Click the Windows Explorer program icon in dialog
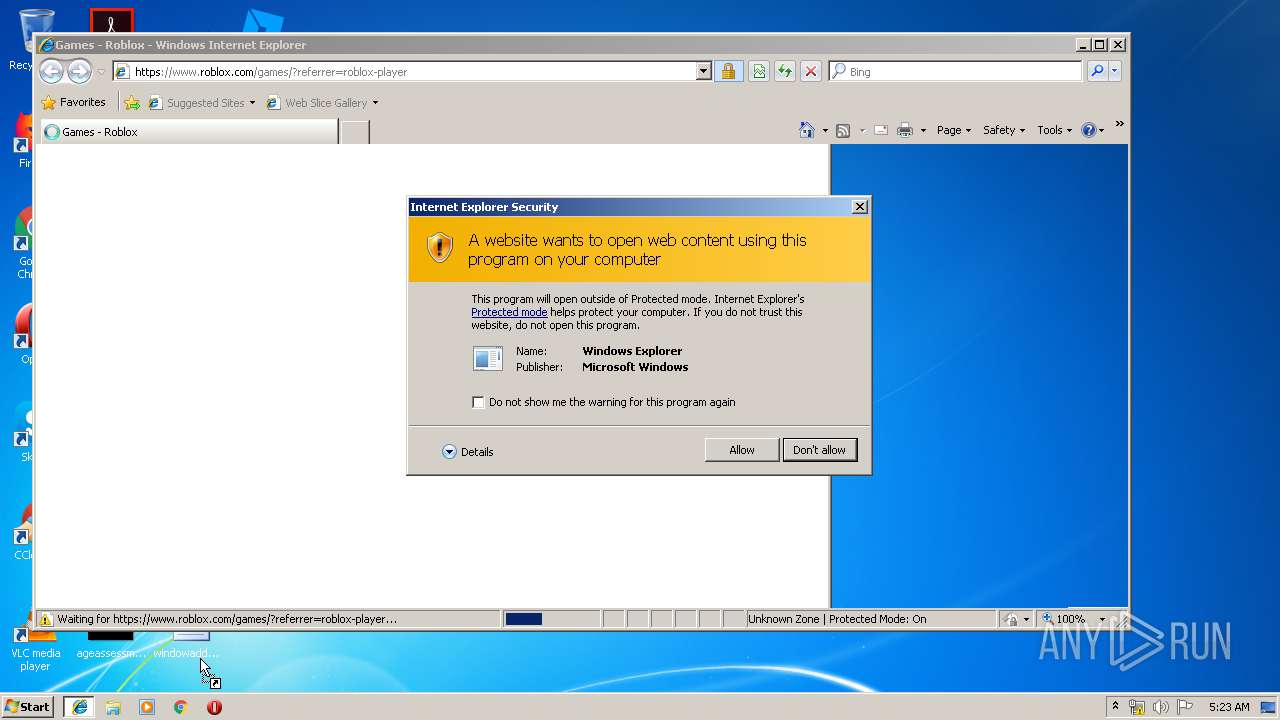Viewport: 1280px width, 720px height. tap(488, 359)
